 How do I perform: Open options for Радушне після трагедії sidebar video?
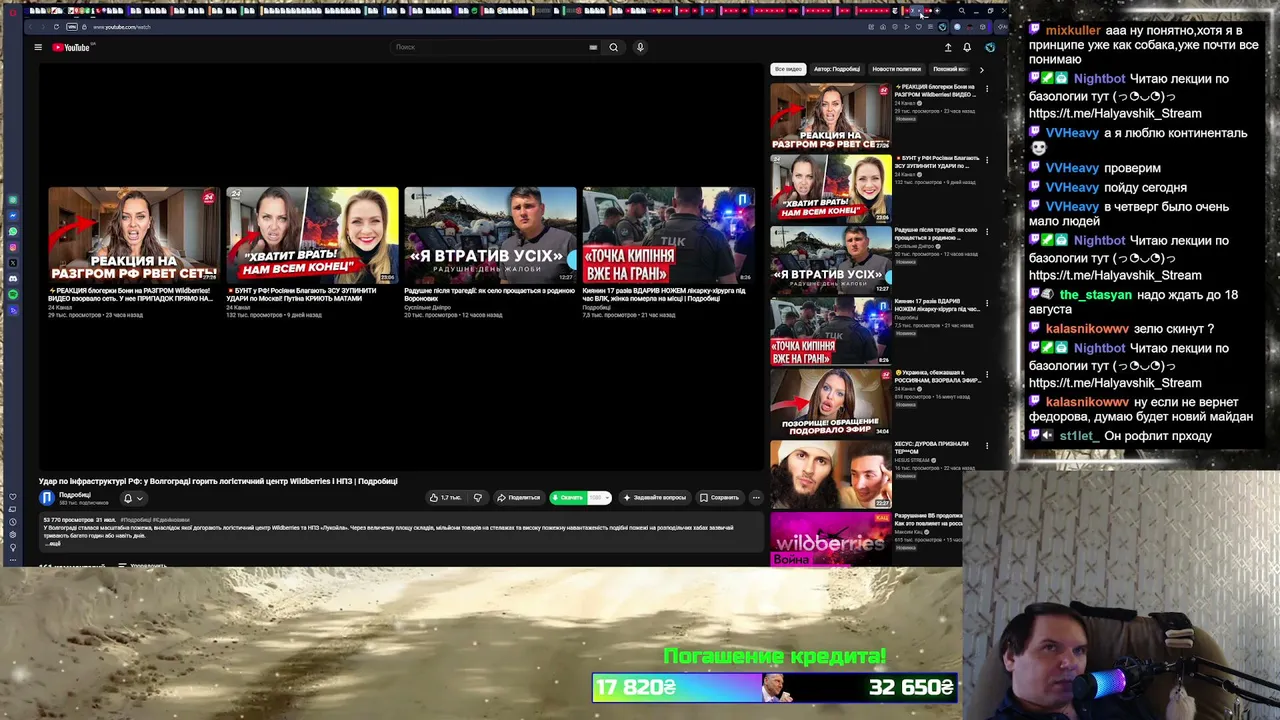987,232
